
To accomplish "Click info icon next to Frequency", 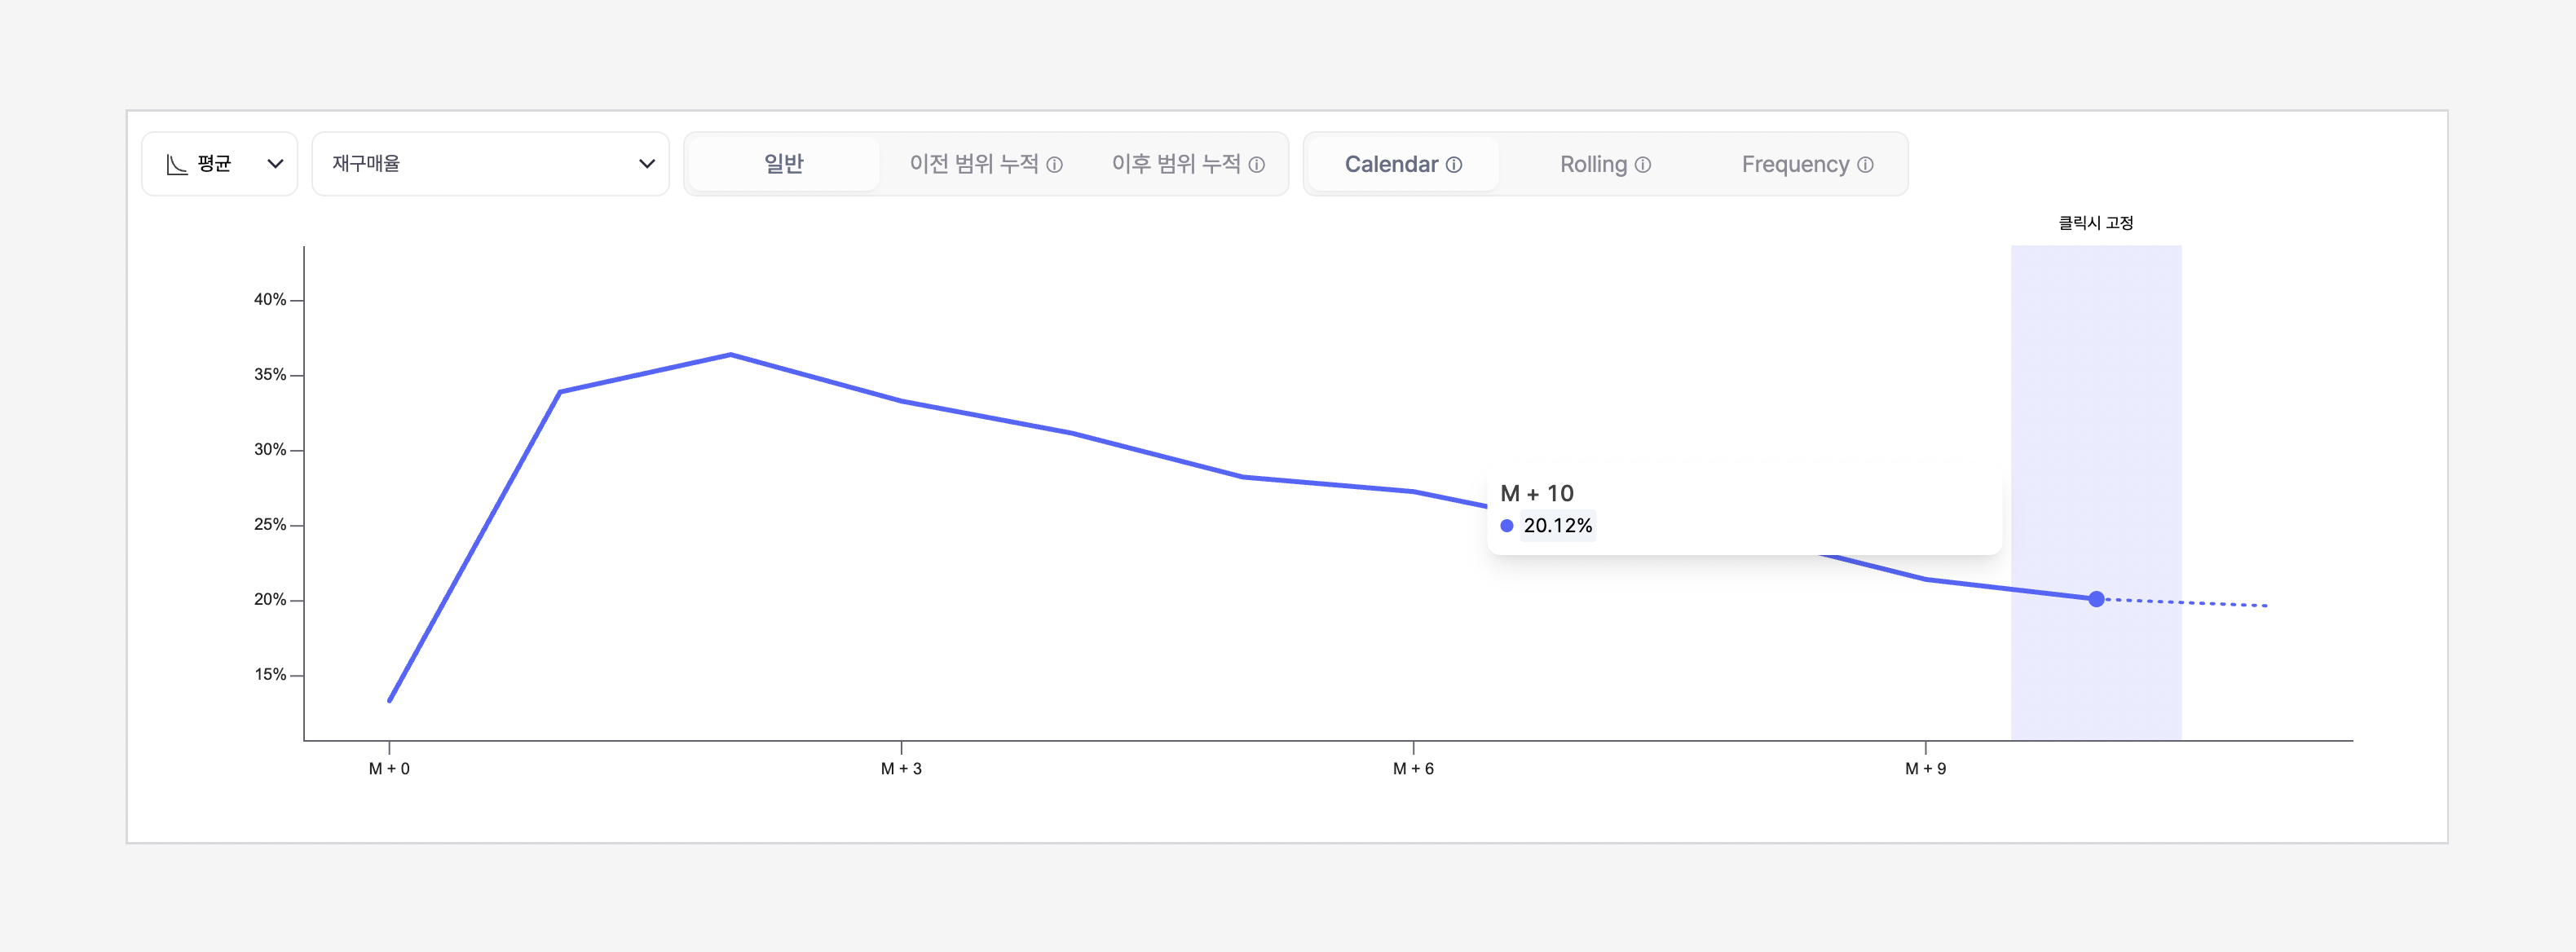I will [x=1865, y=165].
